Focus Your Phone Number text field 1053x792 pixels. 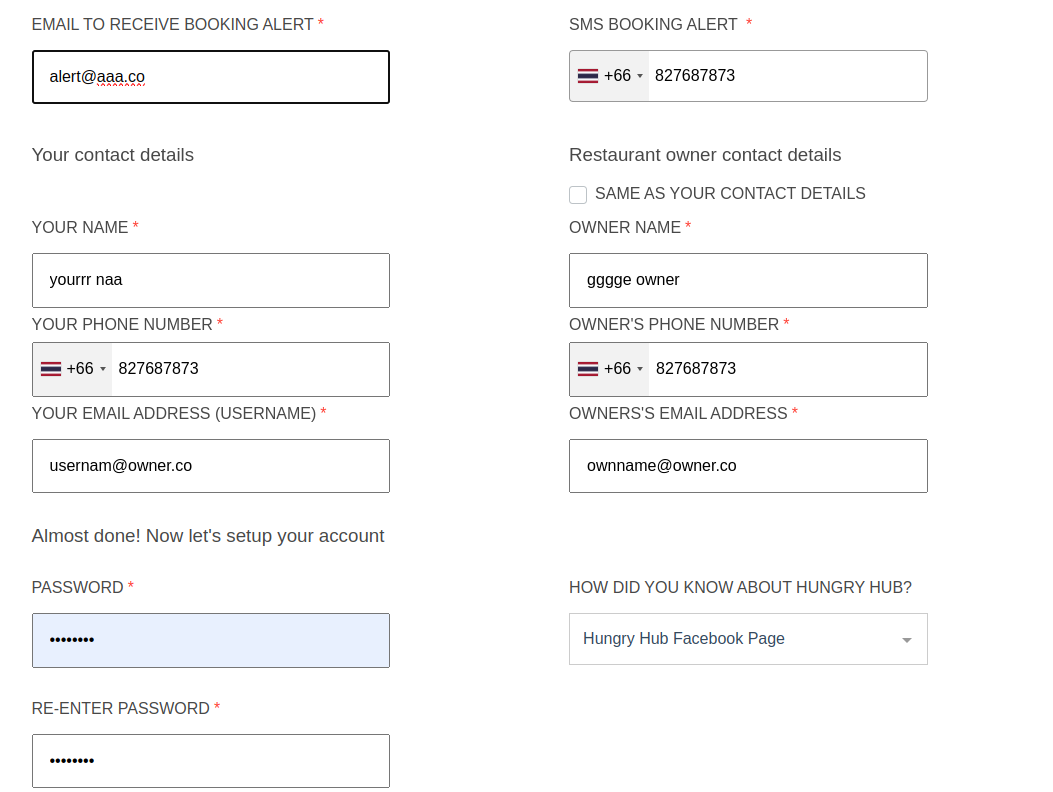tap(248, 369)
